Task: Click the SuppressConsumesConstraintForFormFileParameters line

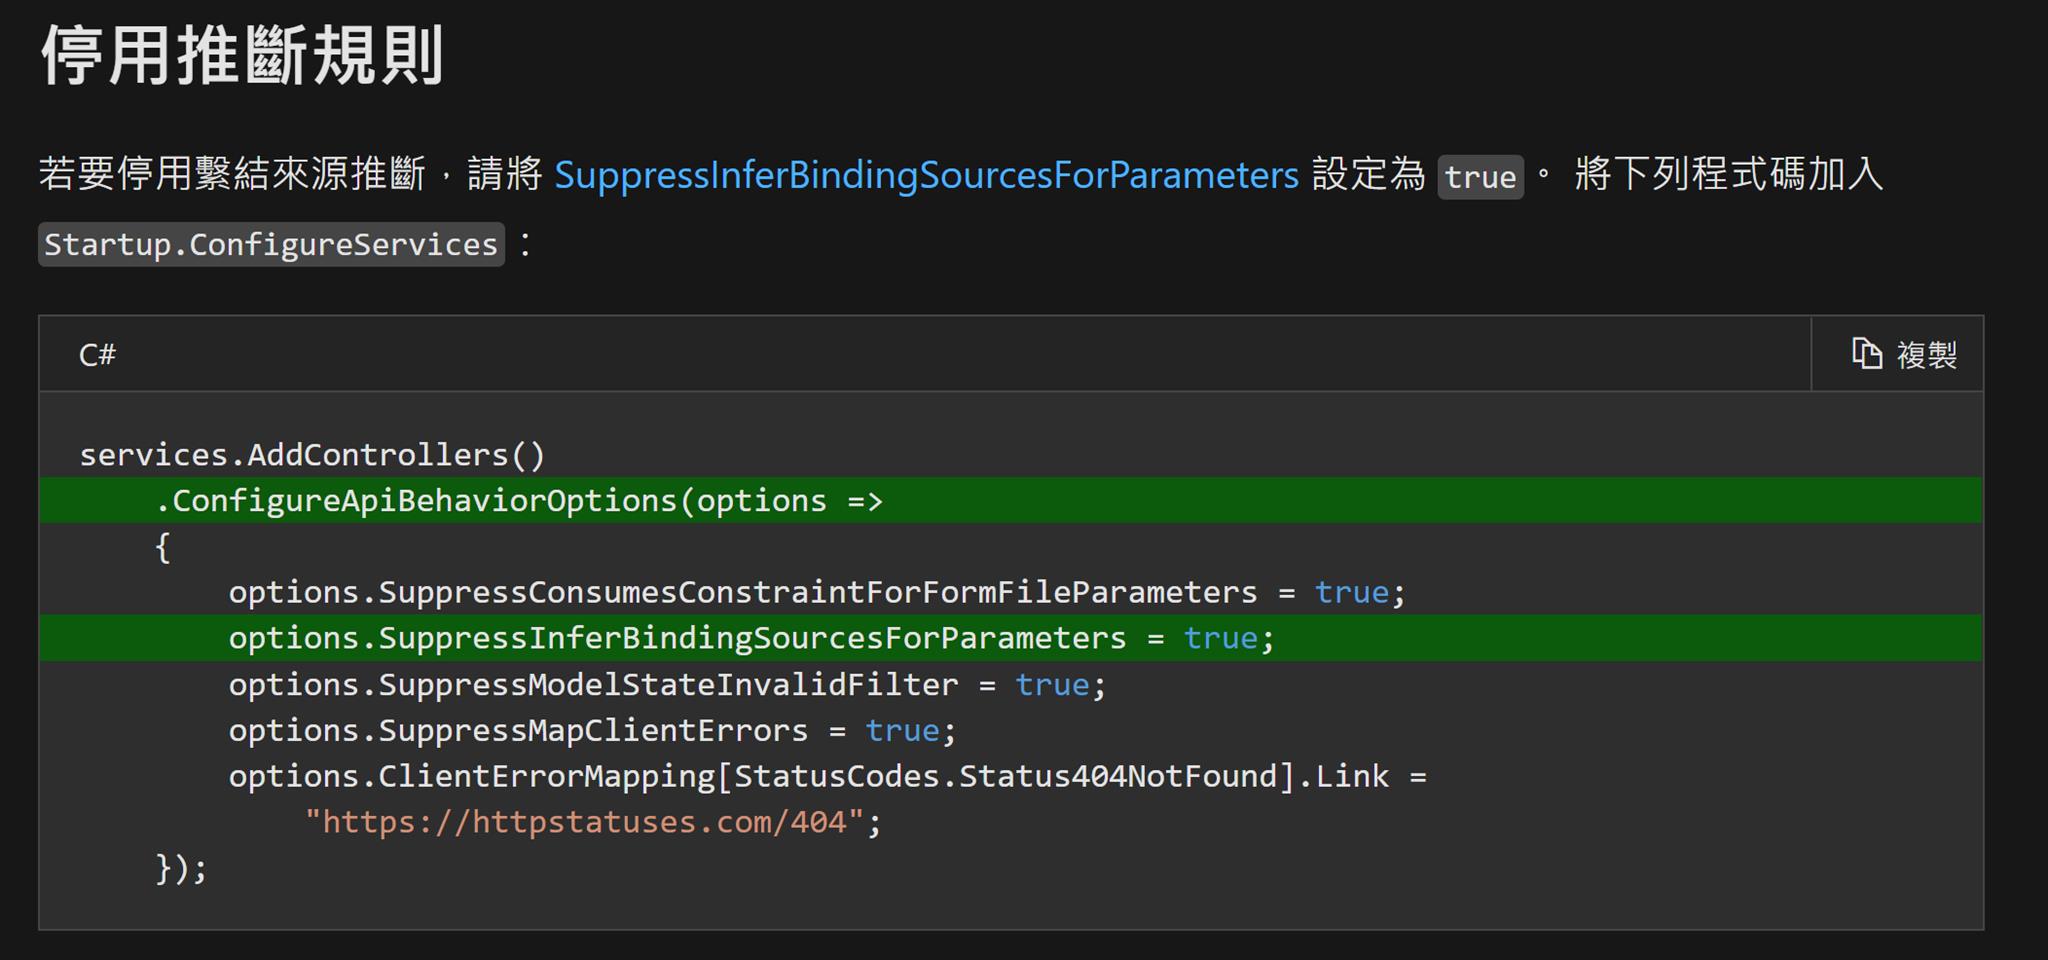Action: coord(817,592)
